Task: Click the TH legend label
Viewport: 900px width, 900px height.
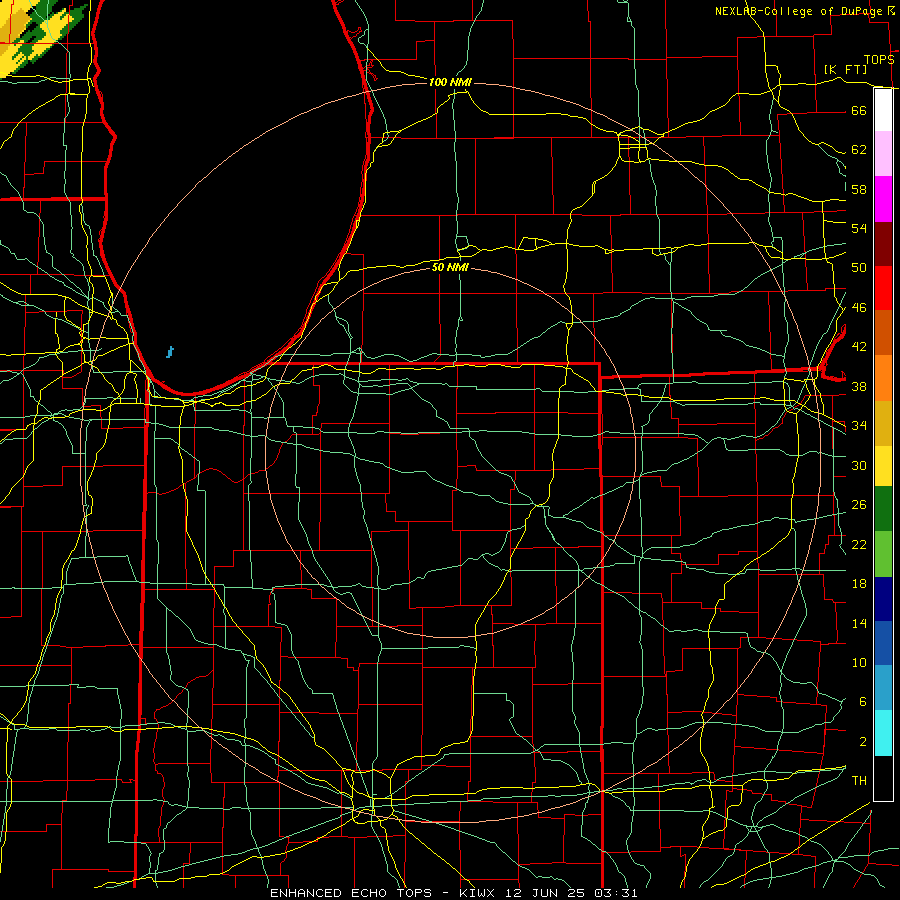Action: [859, 781]
